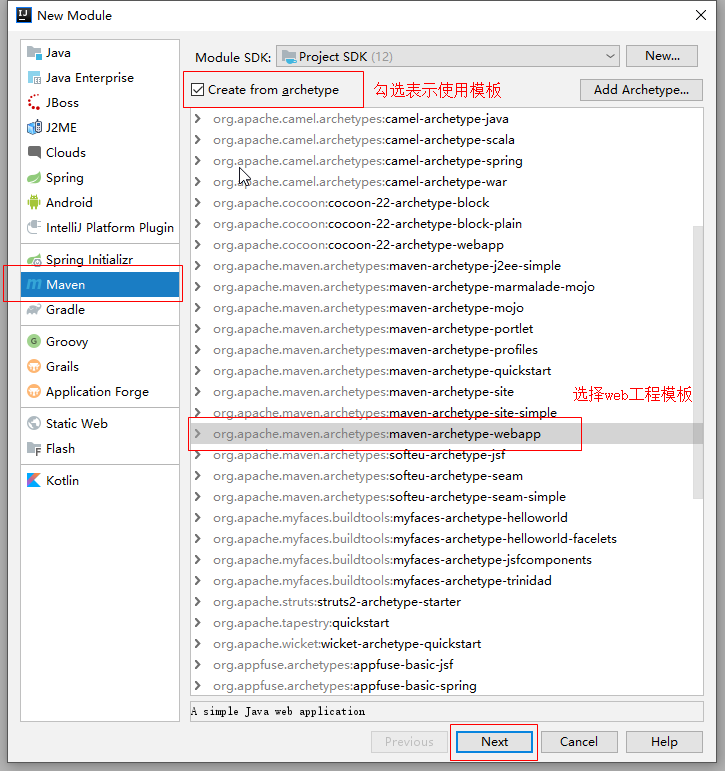
Task: Click the Android robot icon
Action: (x=34, y=202)
